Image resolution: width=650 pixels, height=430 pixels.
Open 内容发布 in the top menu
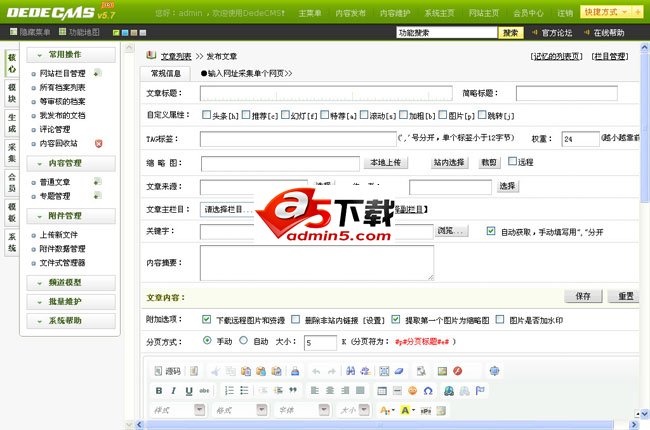(x=350, y=13)
